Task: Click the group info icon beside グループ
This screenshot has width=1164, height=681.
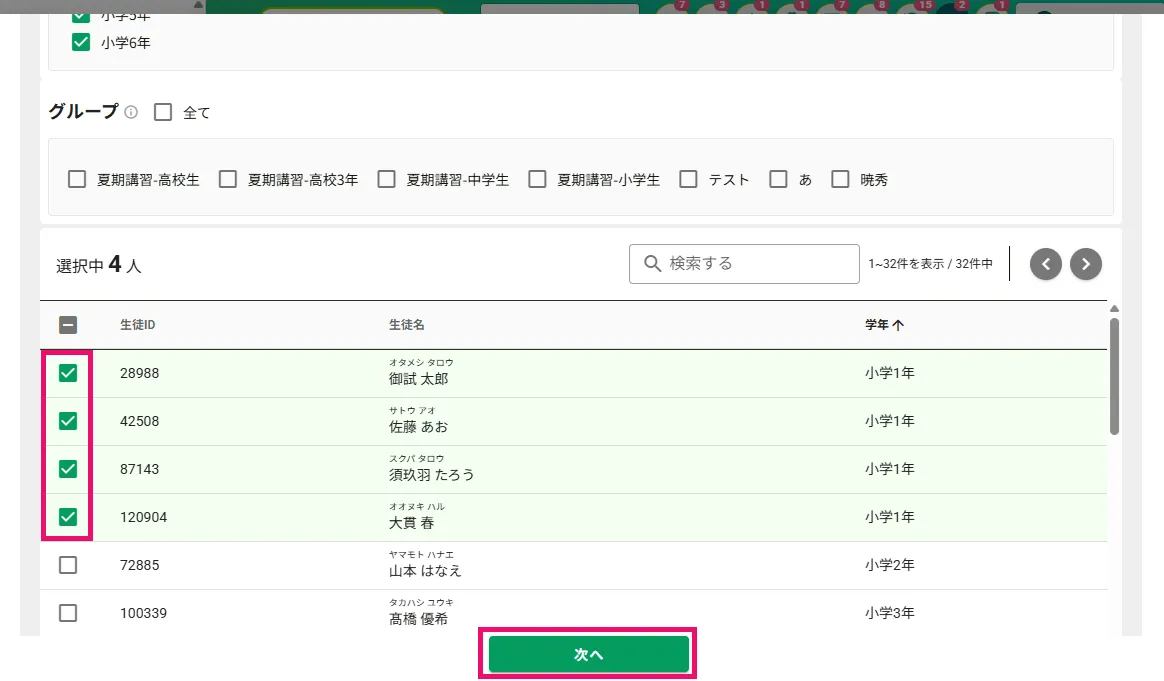Action: coord(131,112)
